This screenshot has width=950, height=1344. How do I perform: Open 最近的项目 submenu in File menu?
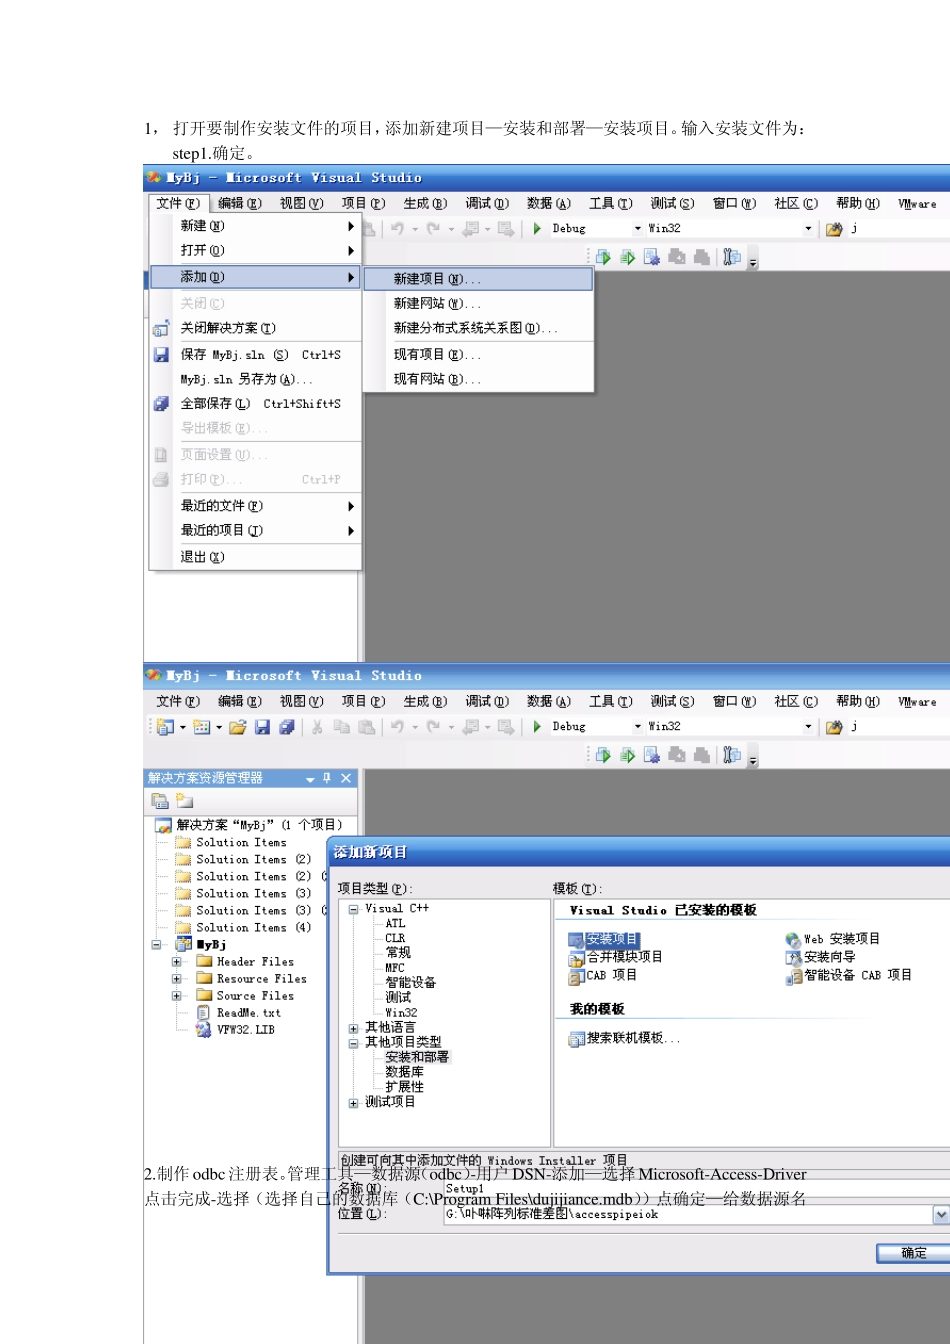[255, 530]
